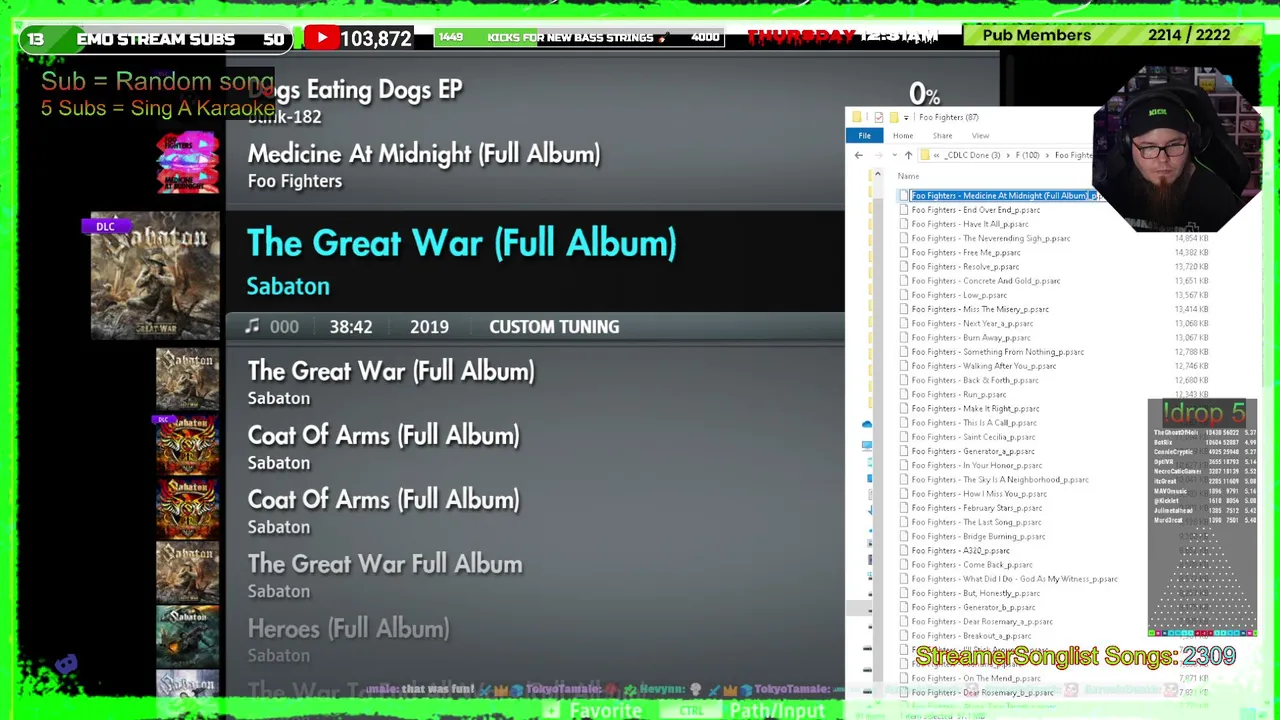The height and width of the screenshot is (720, 1280).
Task: Select But, Honestly_p.psarc file
Action: point(975,593)
